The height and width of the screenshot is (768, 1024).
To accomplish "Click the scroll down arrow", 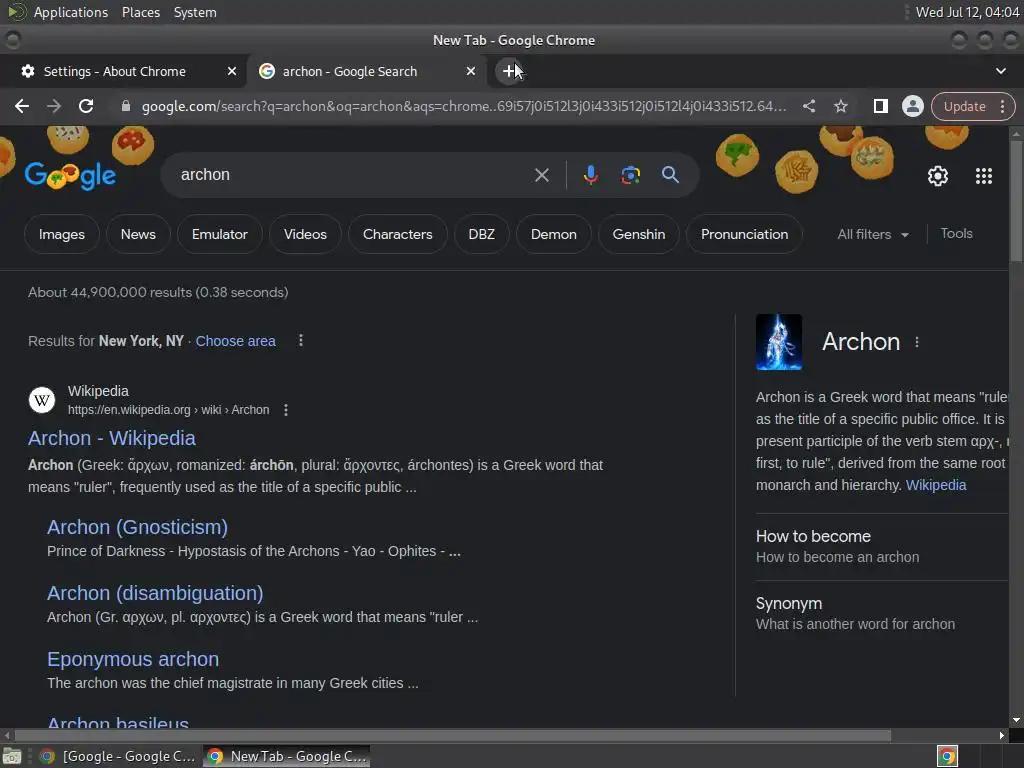I will (x=1016, y=720).
